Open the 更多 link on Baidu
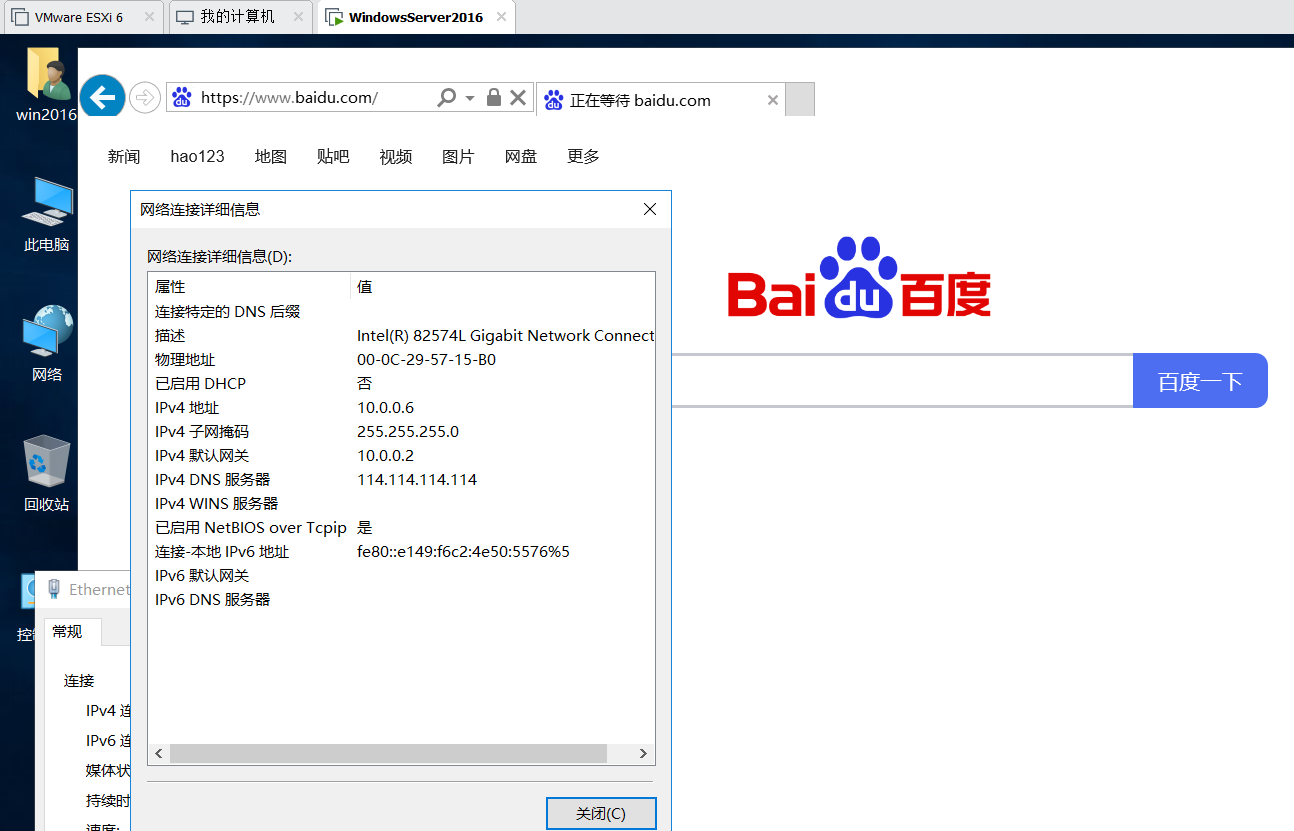Image resolution: width=1294 pixels, height=831 pixels. point(583,156)
